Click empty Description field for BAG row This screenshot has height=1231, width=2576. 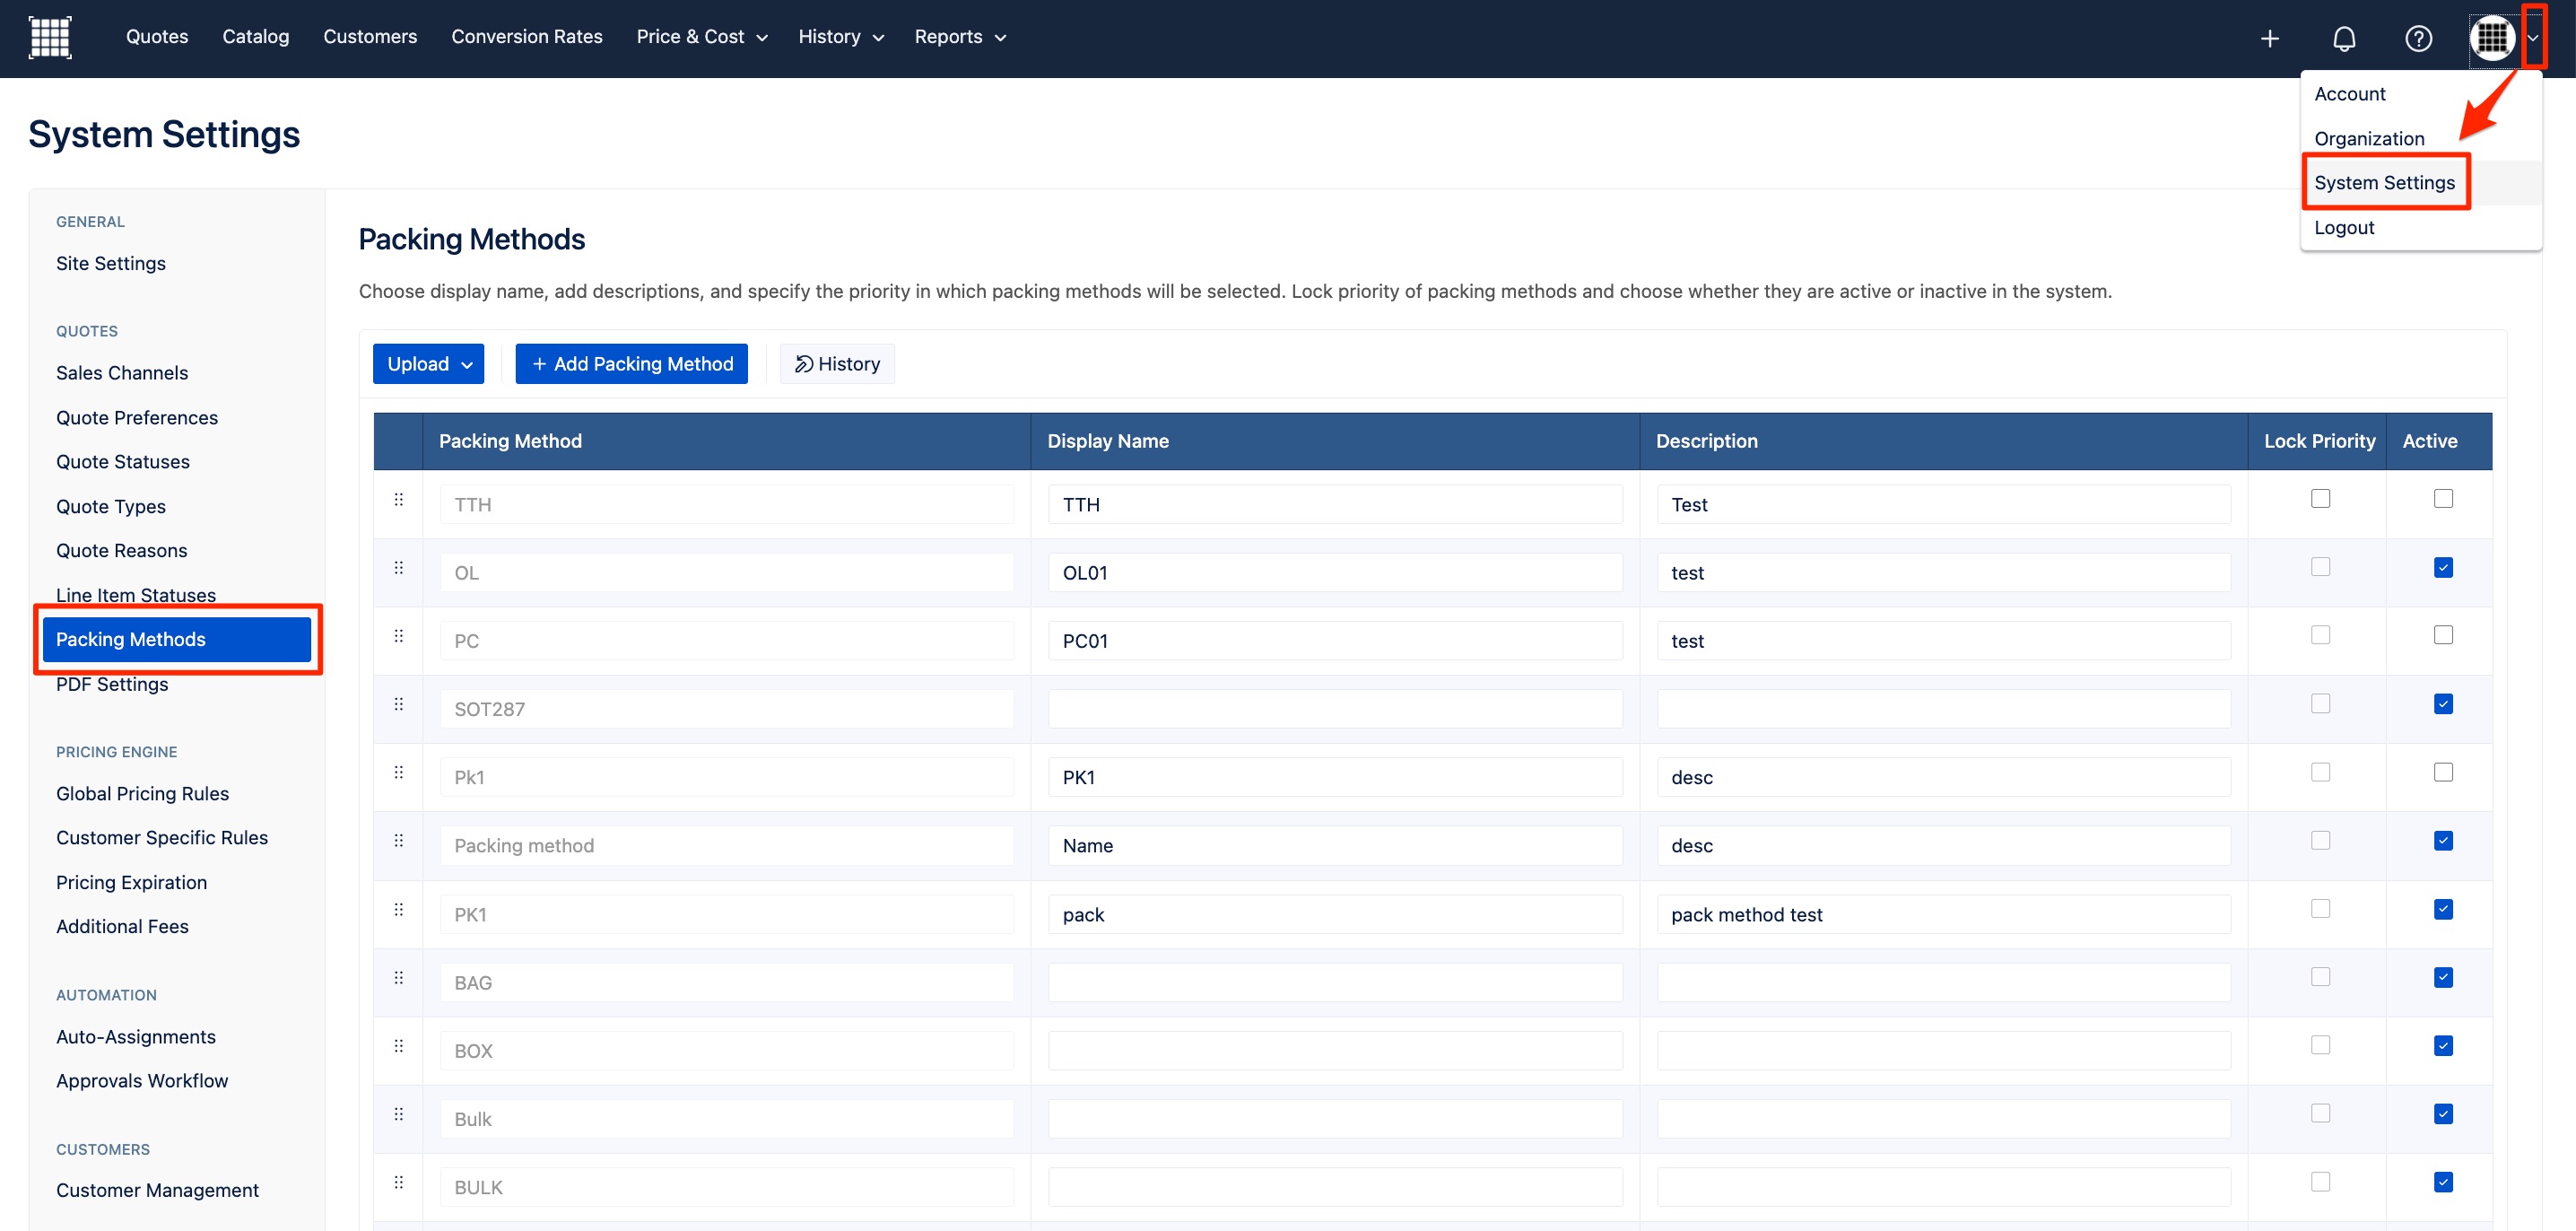1943,983
